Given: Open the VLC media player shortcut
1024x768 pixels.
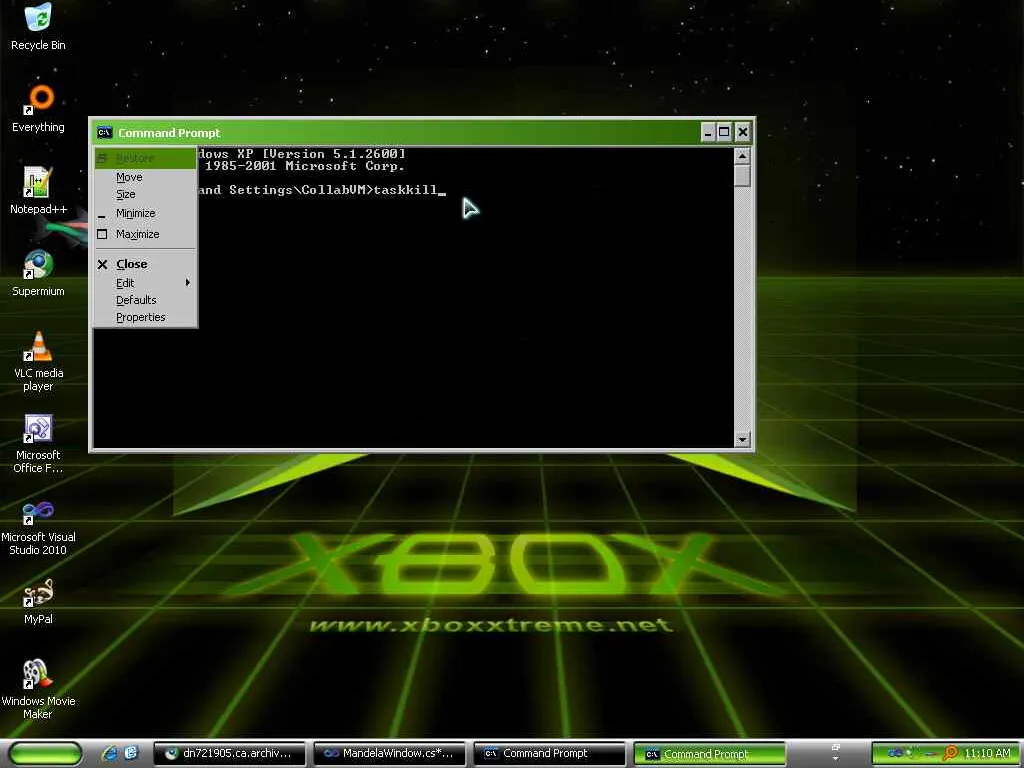Looking at the screenshot, I should tap(38, 361).
